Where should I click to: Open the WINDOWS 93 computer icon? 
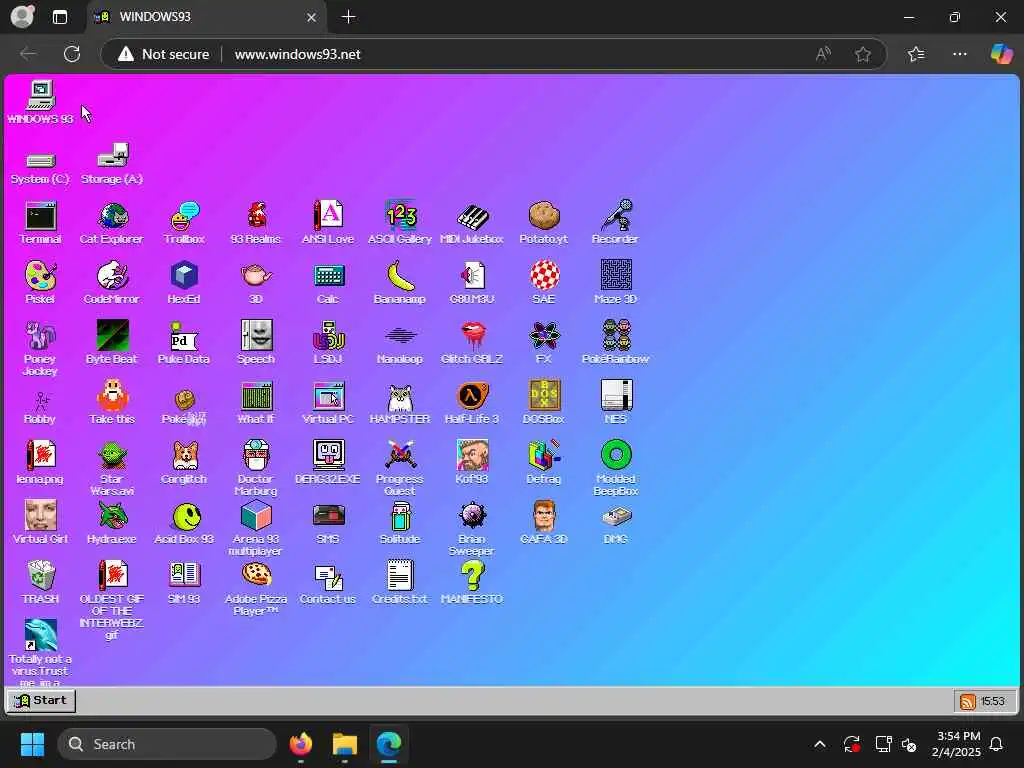coord(40,103)
